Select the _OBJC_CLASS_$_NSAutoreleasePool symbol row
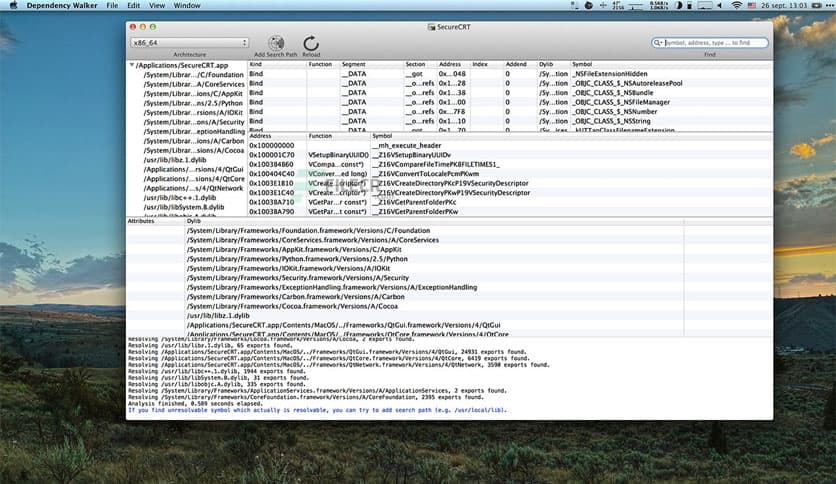Screen dimensions: 836x484 (x=510, y=83)
